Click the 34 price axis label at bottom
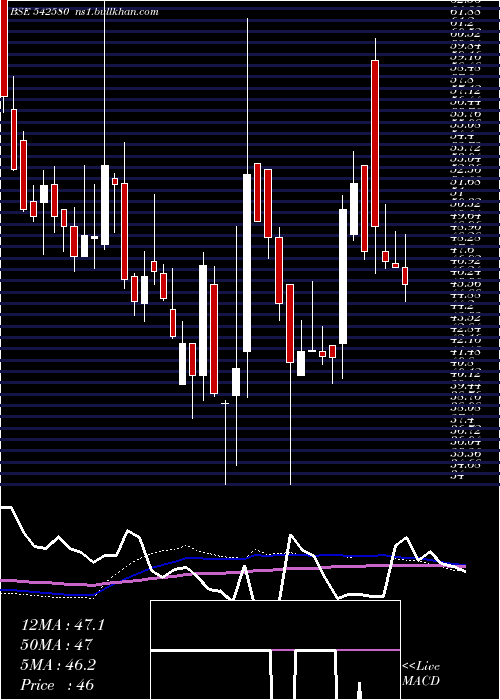The height and width of the screenshot is (700, 500). click(x=455, y=476)
